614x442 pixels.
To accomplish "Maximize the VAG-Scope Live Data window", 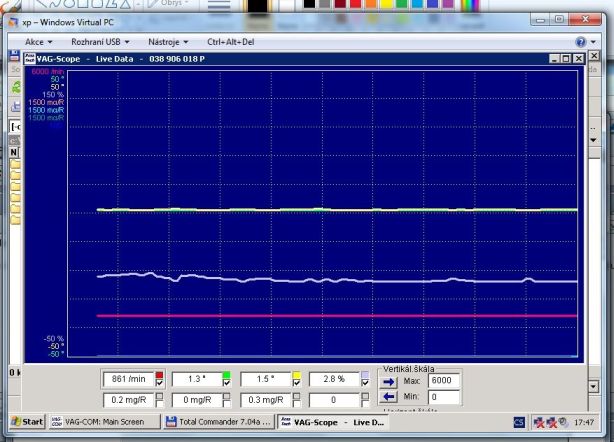I will 566,59.
